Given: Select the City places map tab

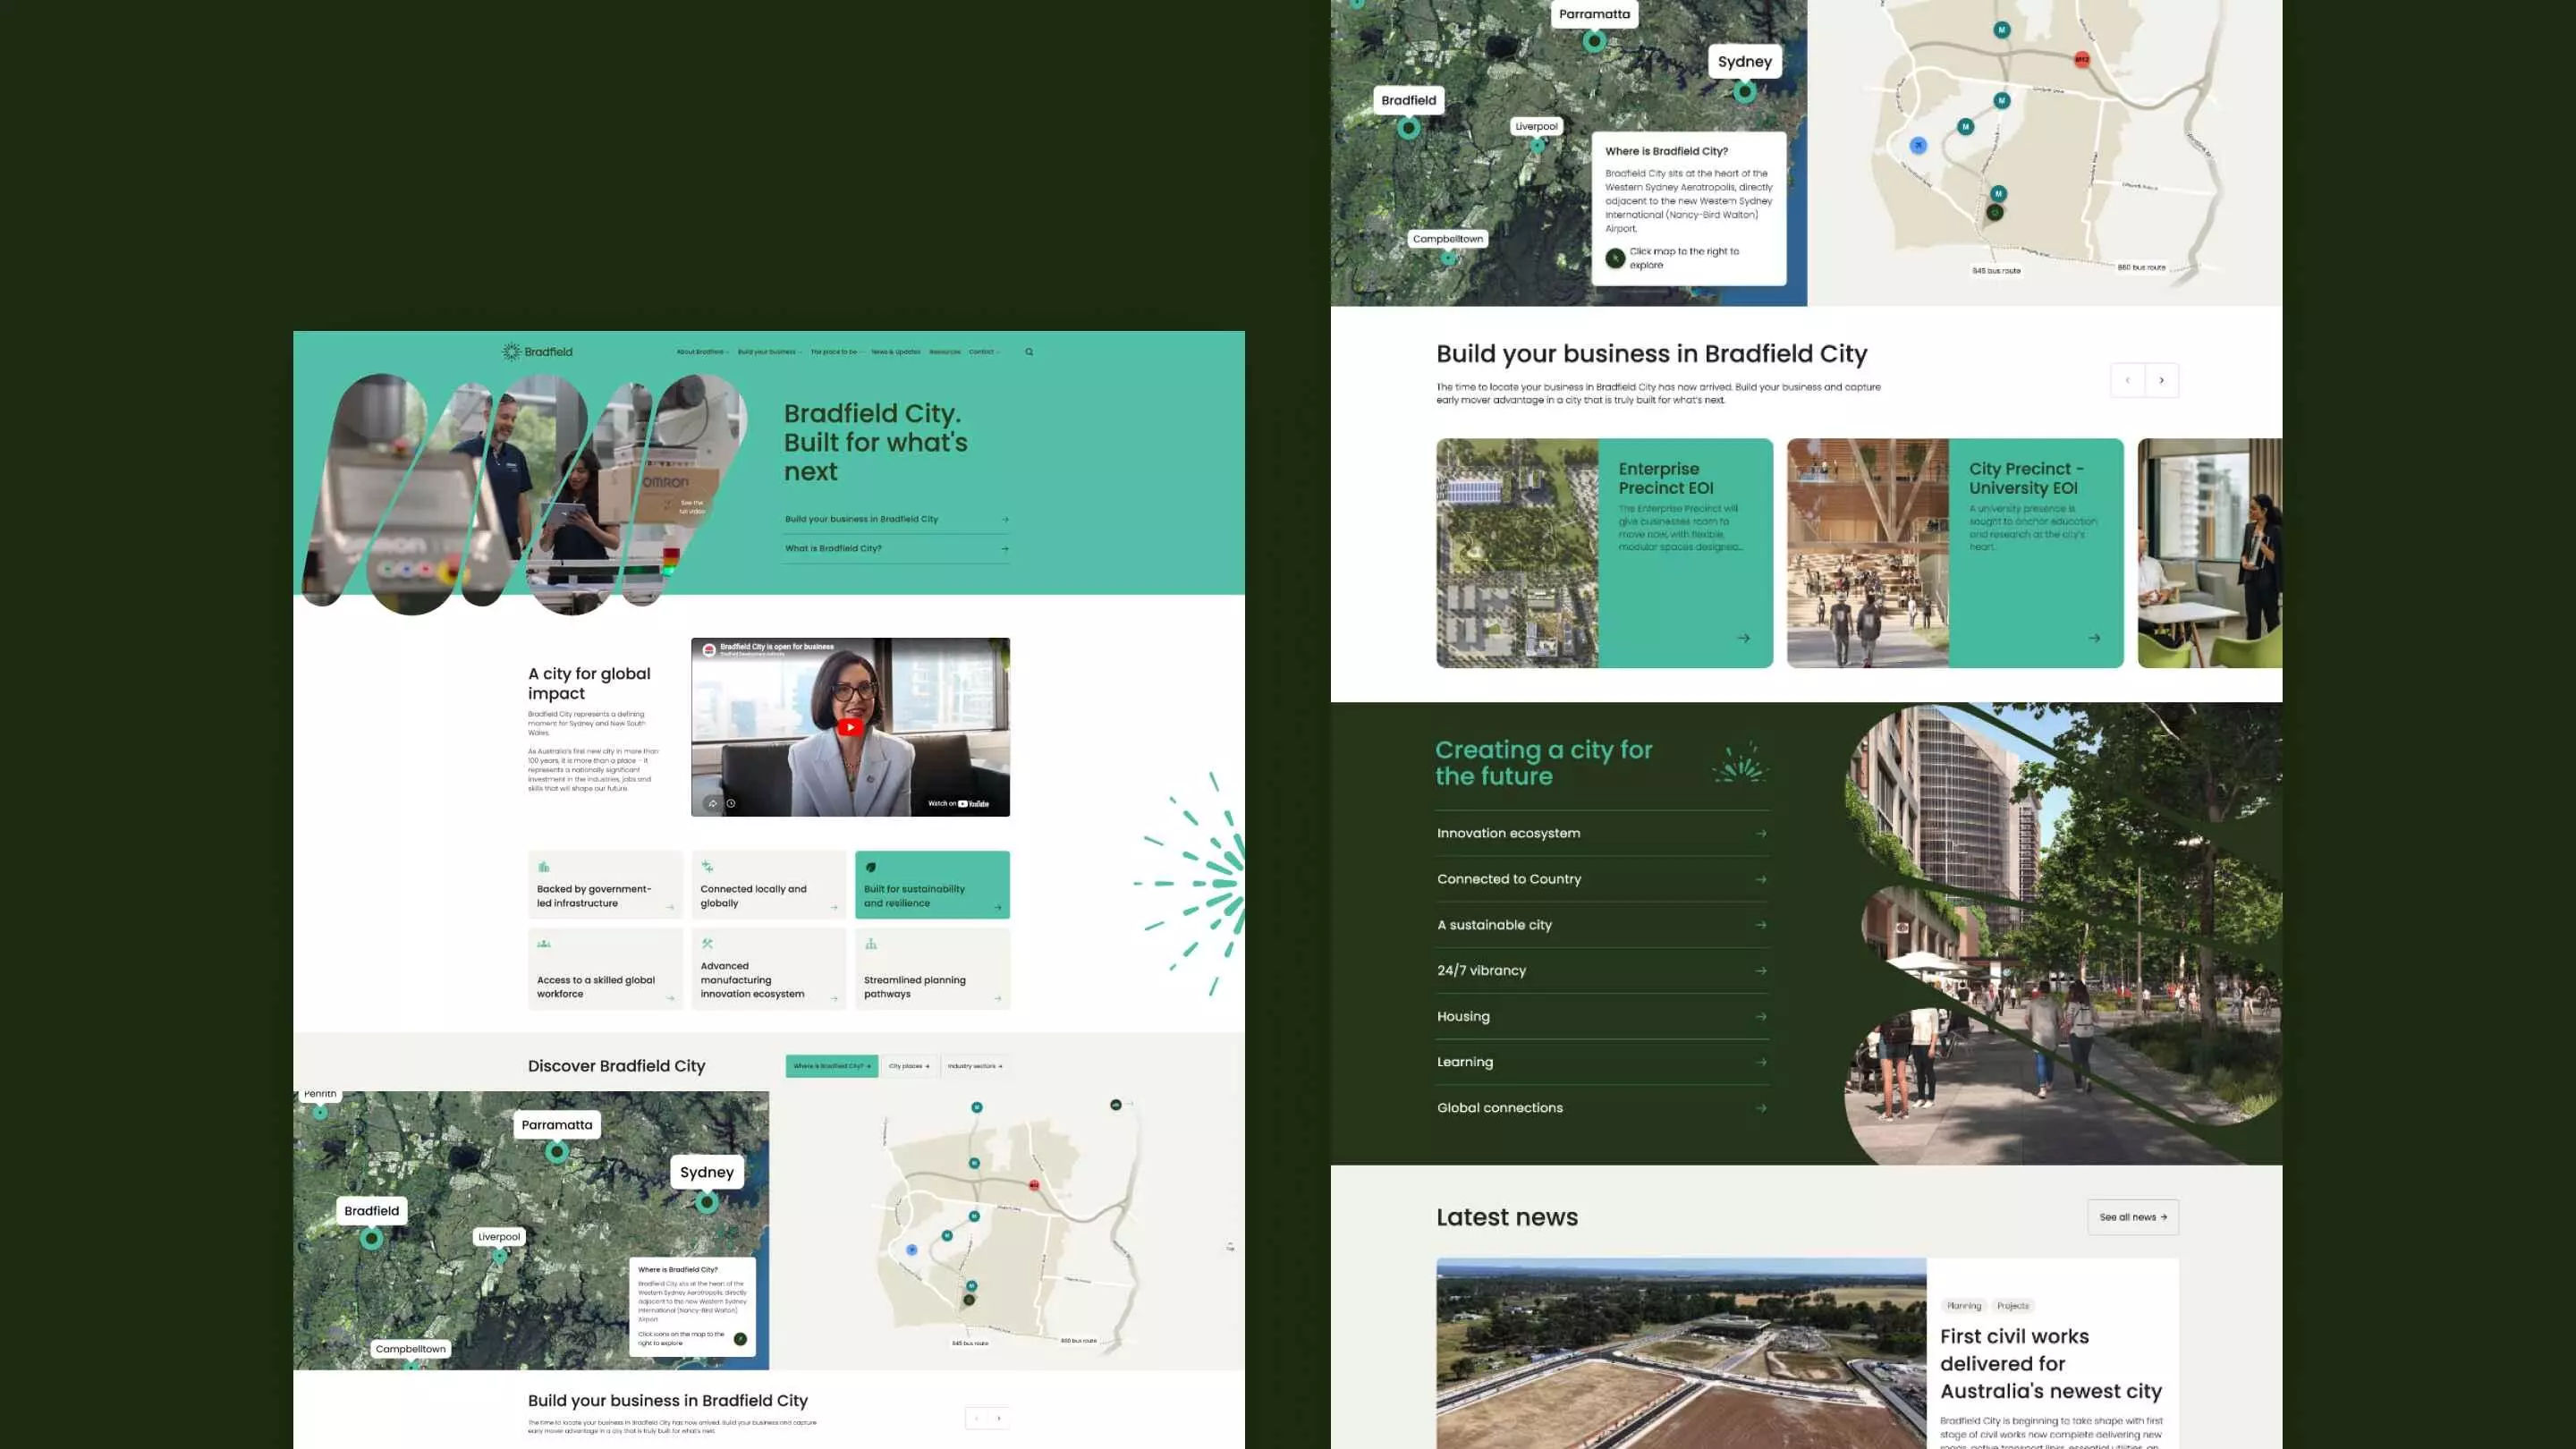Looking at the screenshot, I should [908, 1066].
